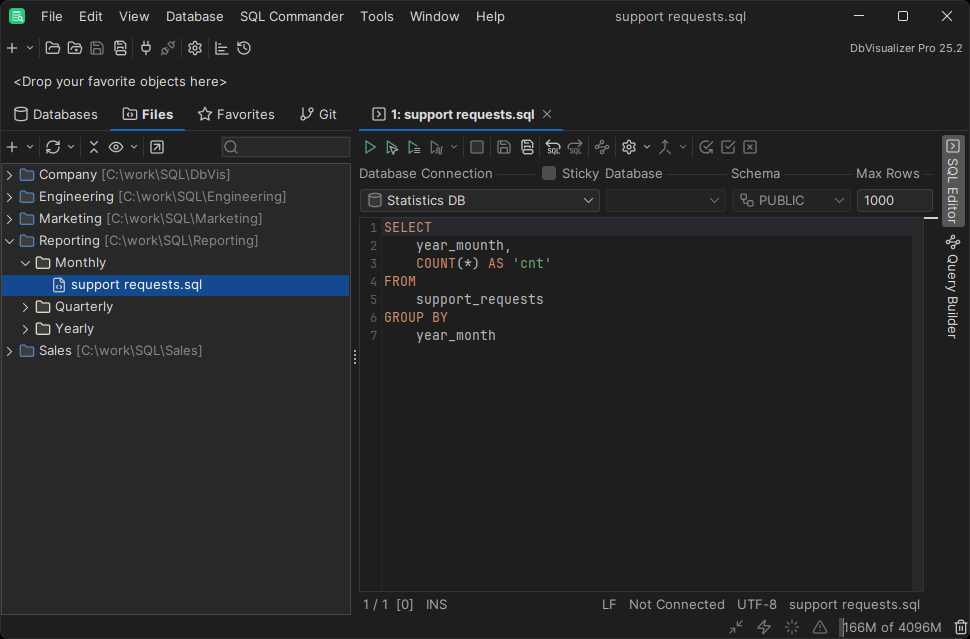Execute the statement at cursor
This screenshot has width=970, height=639.
[x=392, y=147]
